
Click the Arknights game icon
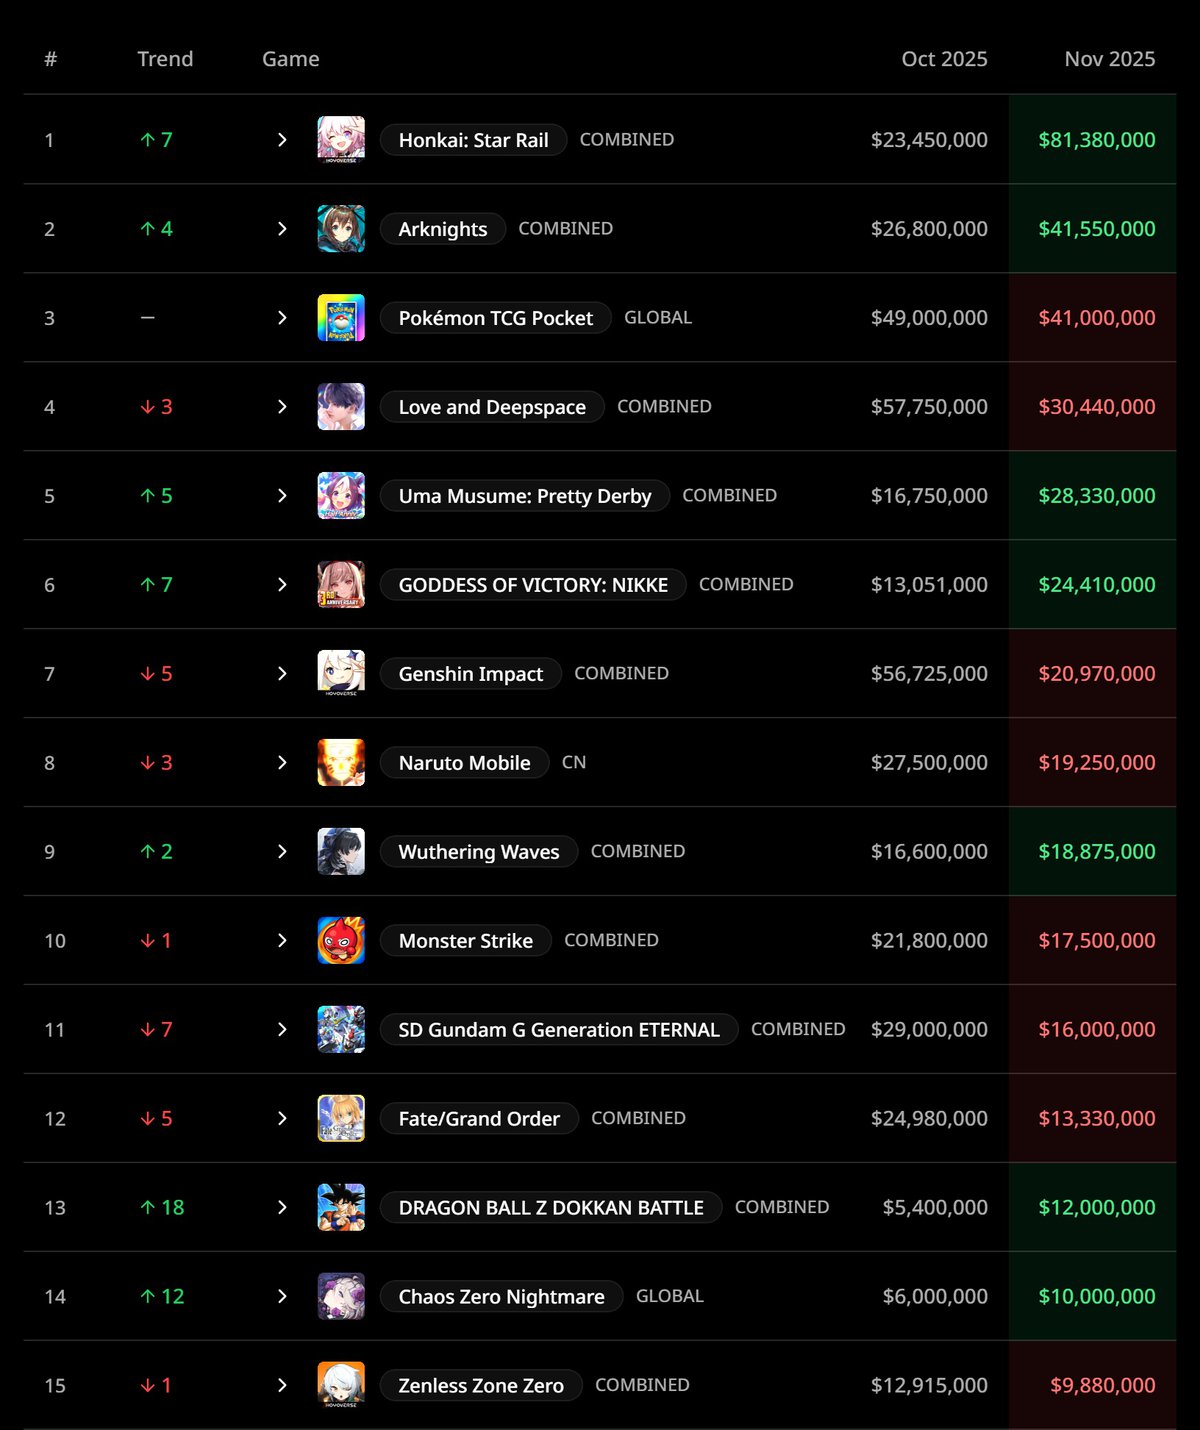pyautogui.click(x=341, y=229)
